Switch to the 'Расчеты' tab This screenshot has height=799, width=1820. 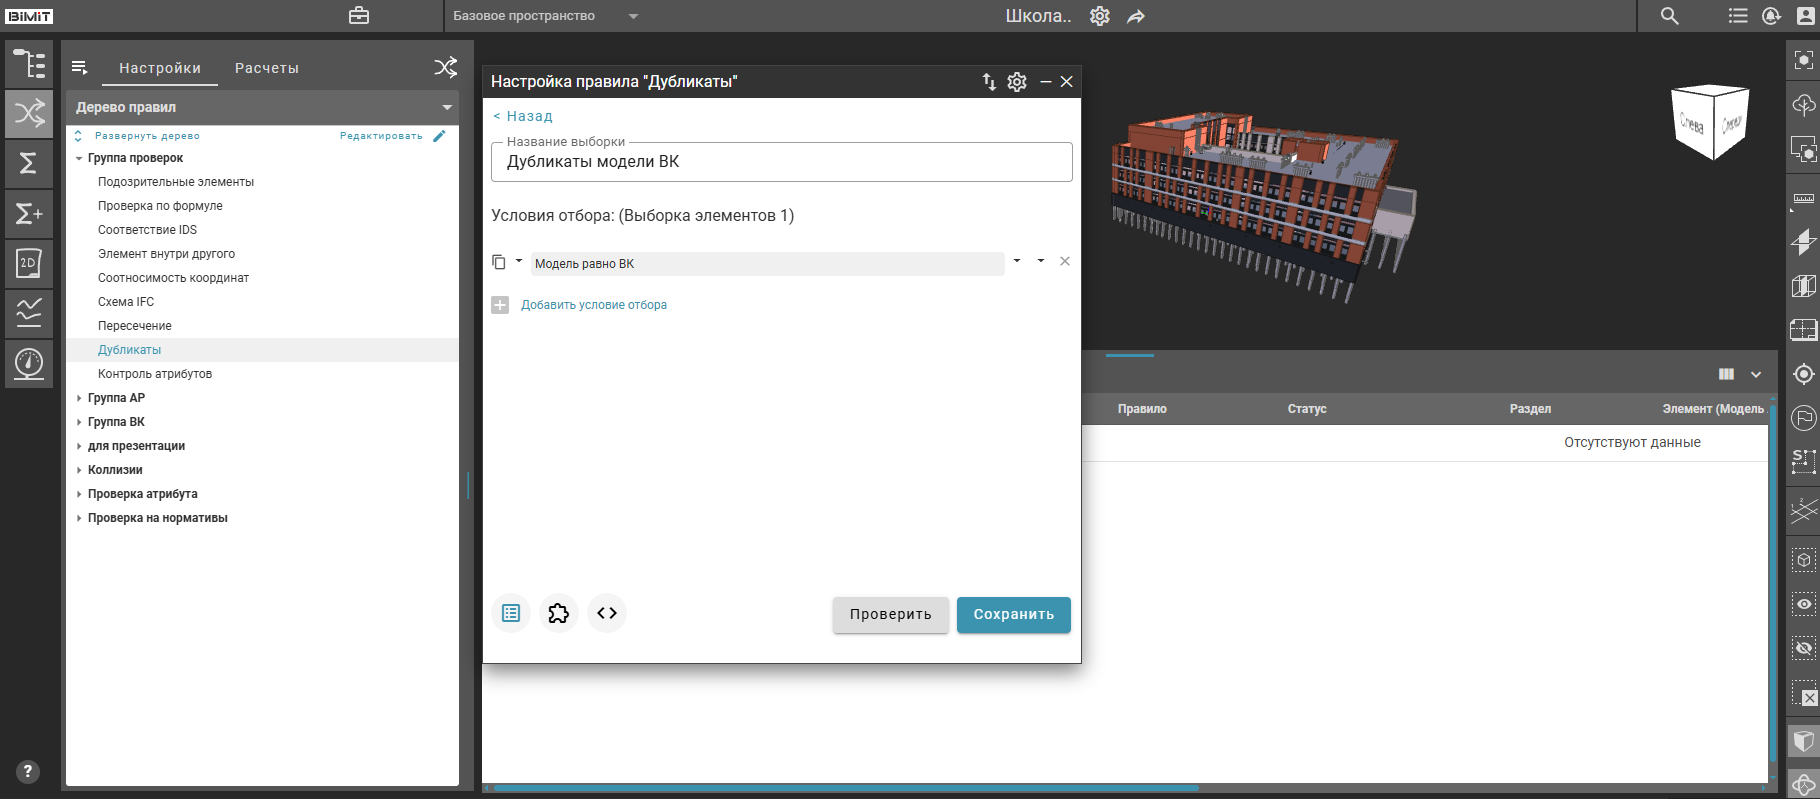[x=267, y=68]
